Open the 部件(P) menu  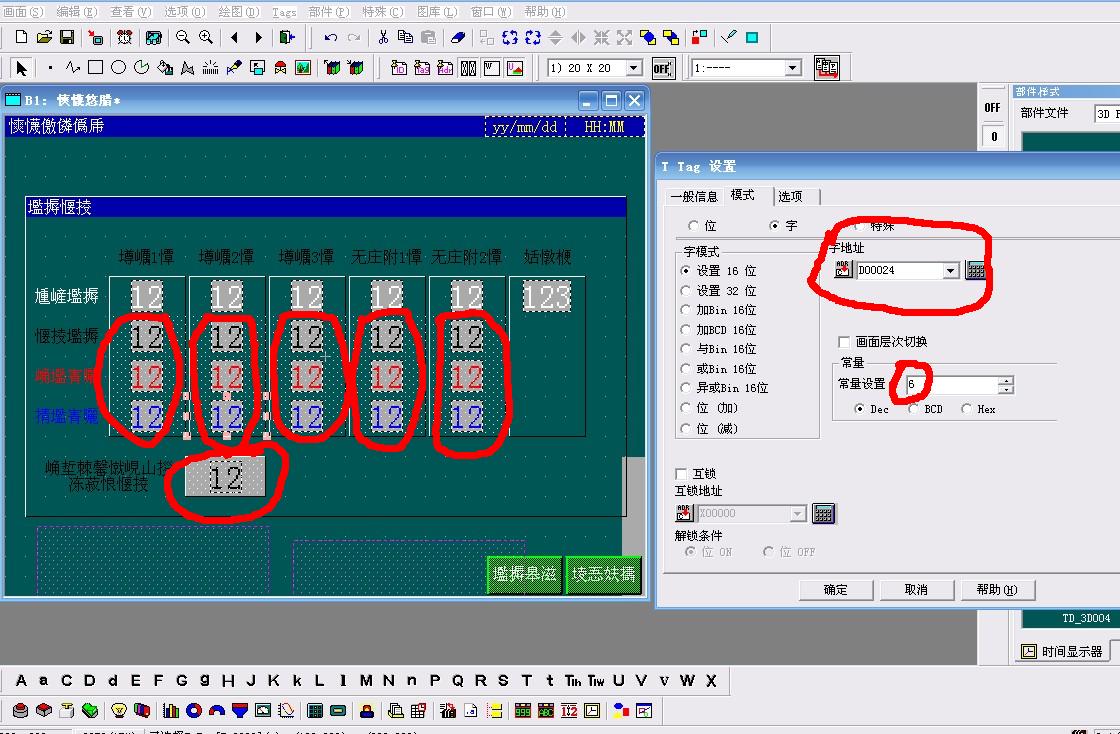coord(328,11)
